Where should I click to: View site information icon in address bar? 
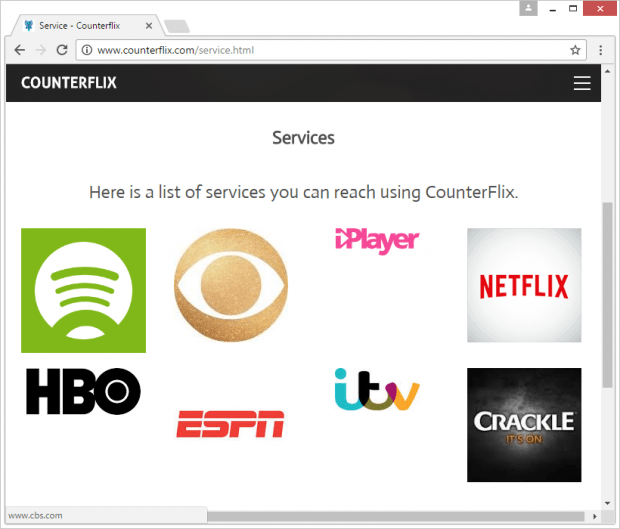[87, 50]
